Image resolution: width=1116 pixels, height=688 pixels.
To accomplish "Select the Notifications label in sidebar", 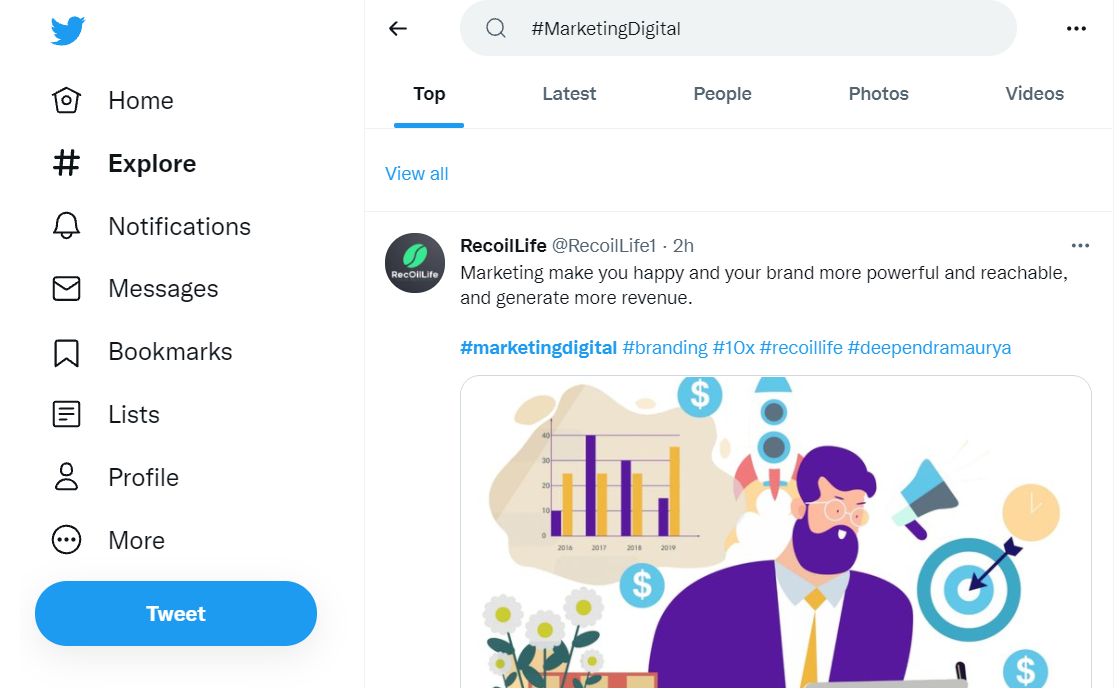I will (179, 226).
